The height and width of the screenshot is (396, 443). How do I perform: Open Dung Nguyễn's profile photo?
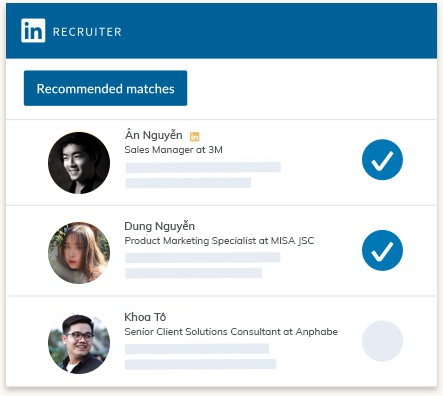79,253
